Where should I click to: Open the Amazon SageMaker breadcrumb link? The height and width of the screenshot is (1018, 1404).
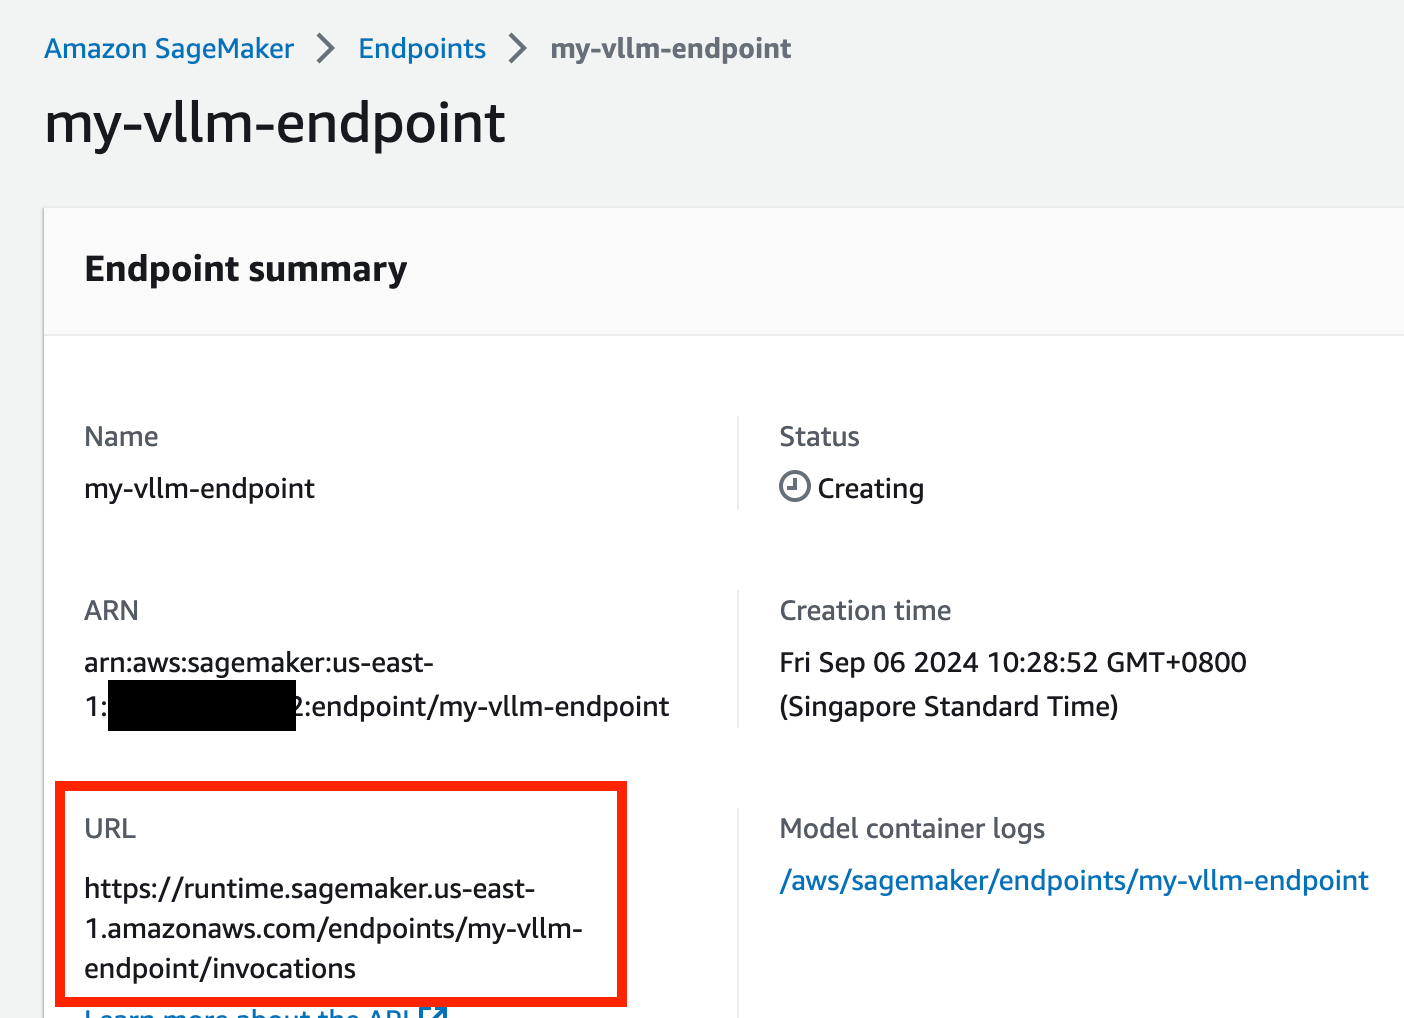(169, 48)
